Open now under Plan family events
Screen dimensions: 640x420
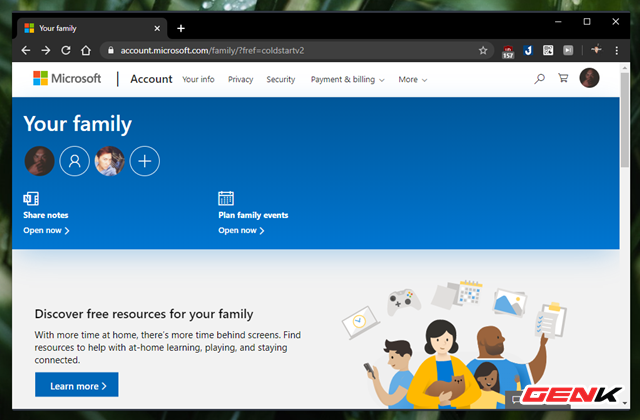click(241, 231)
